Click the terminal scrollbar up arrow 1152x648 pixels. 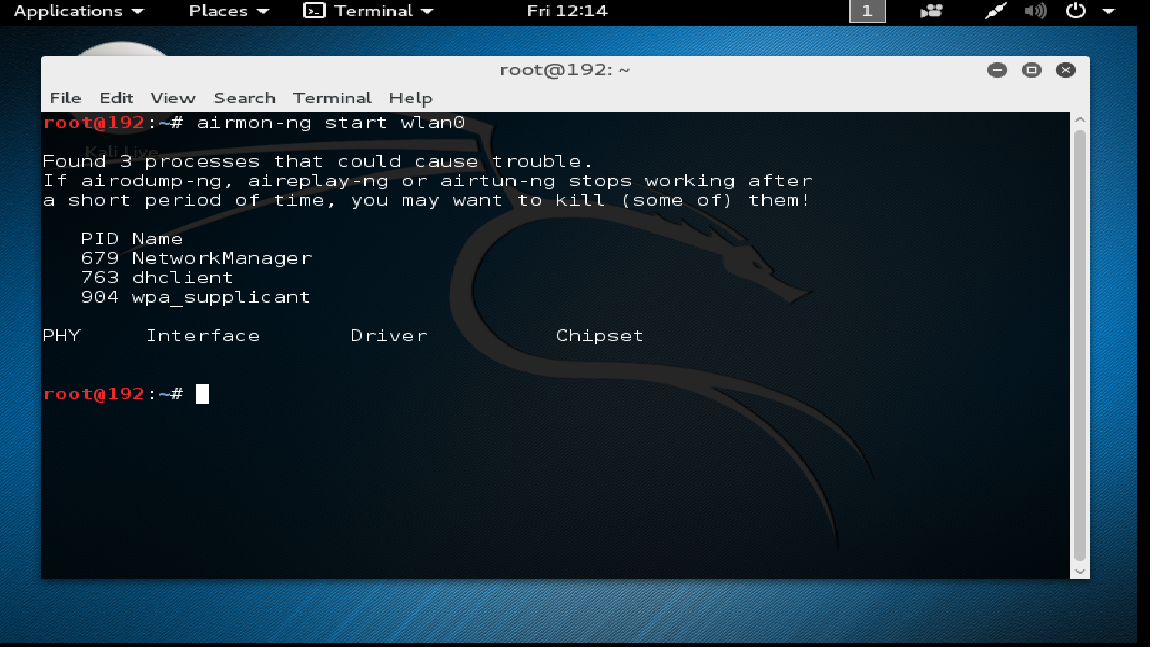click(1079, 119)
